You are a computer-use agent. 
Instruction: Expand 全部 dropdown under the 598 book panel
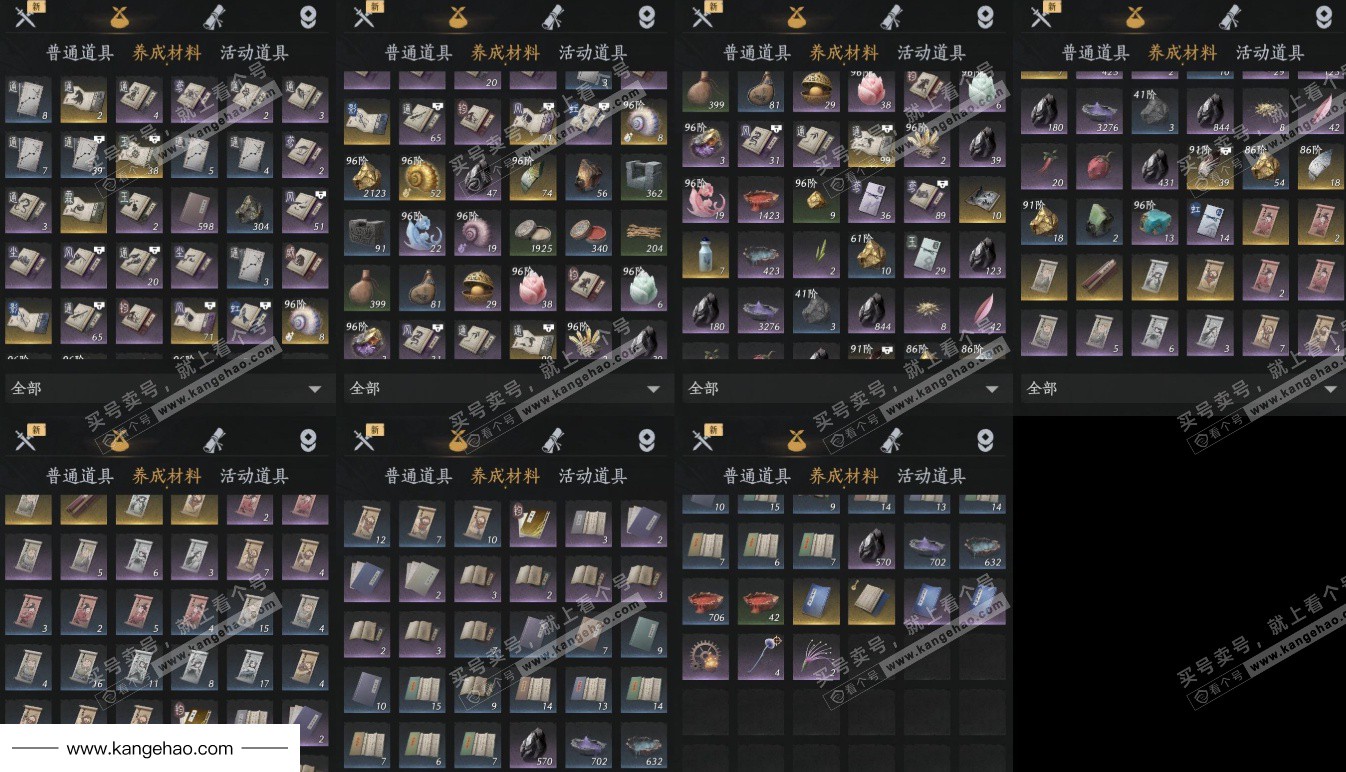(168, 388)
